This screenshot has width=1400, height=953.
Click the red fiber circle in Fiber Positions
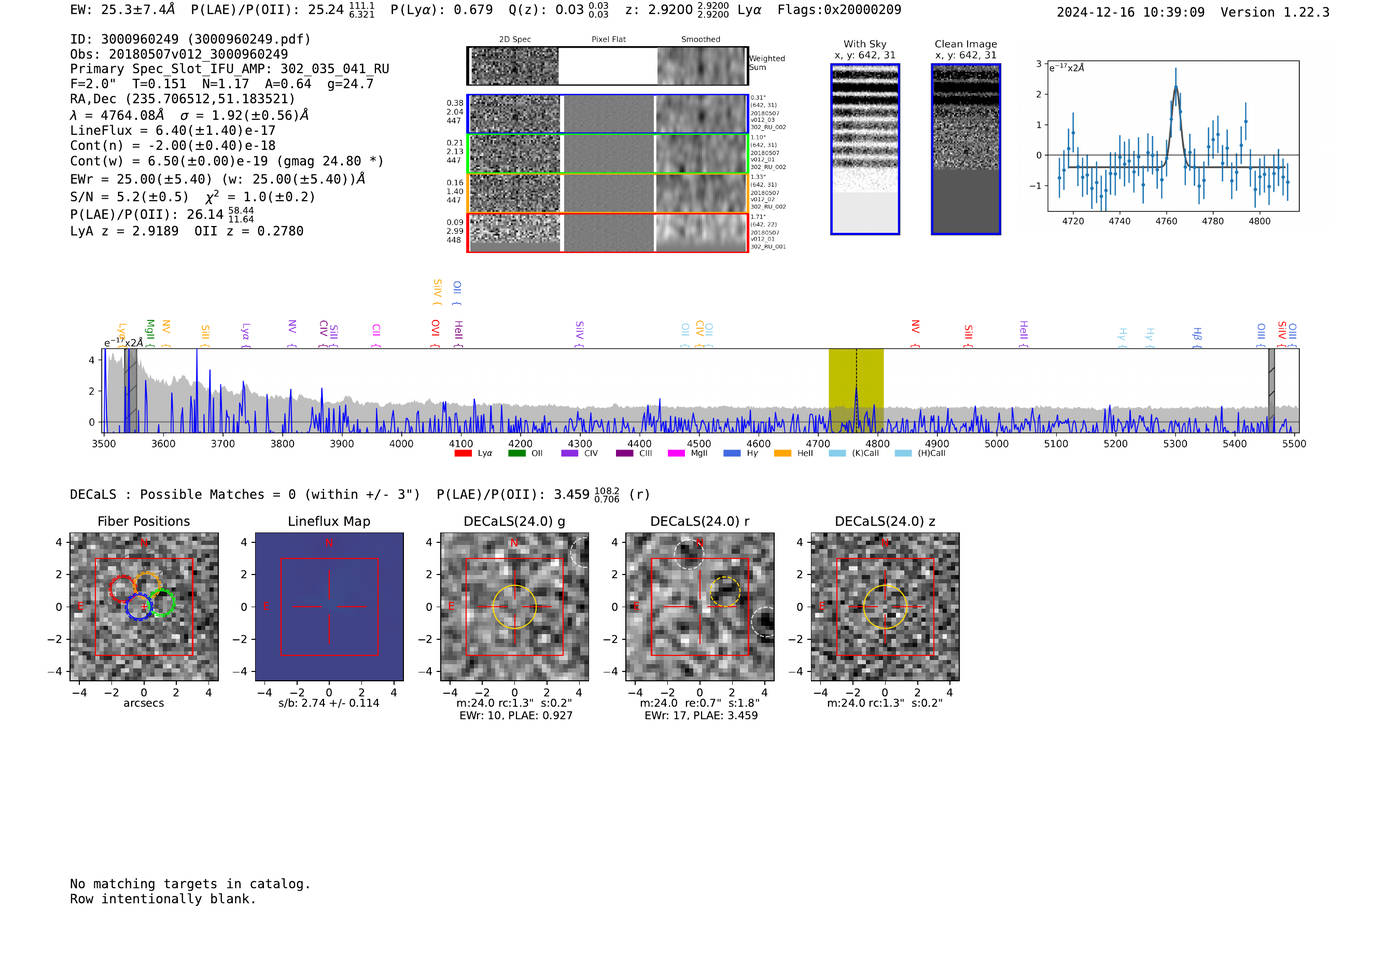point(123,588)
